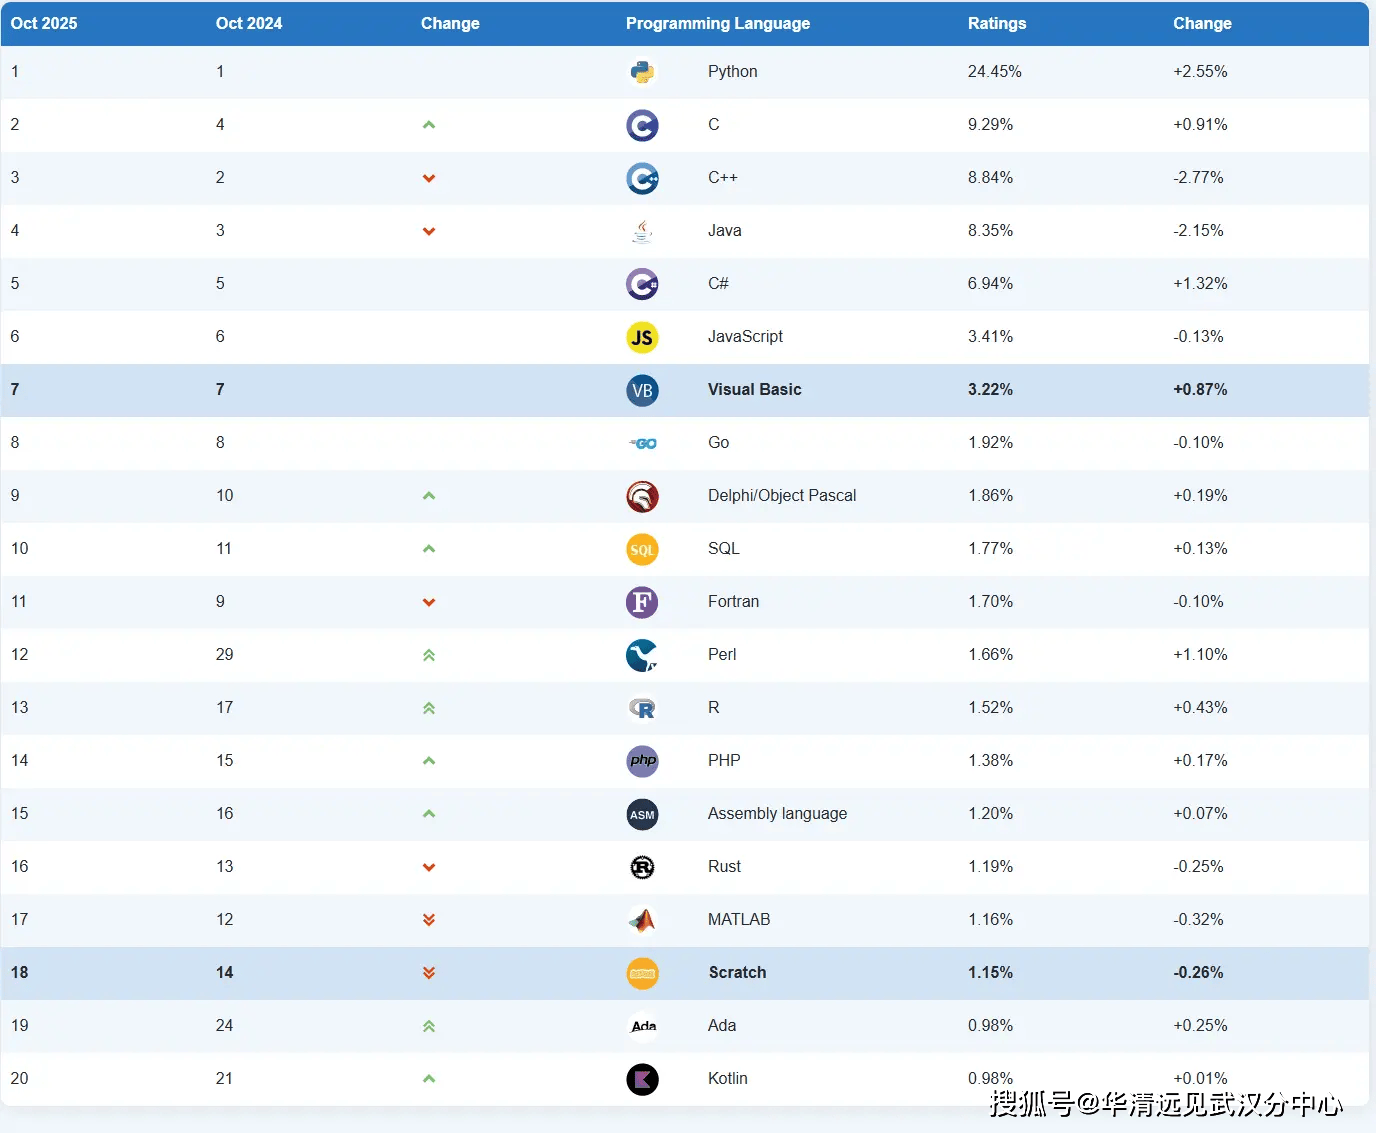Click the Rust gear logo icon
This screenshot has width=1376, height=1133.
click(642, 867)
